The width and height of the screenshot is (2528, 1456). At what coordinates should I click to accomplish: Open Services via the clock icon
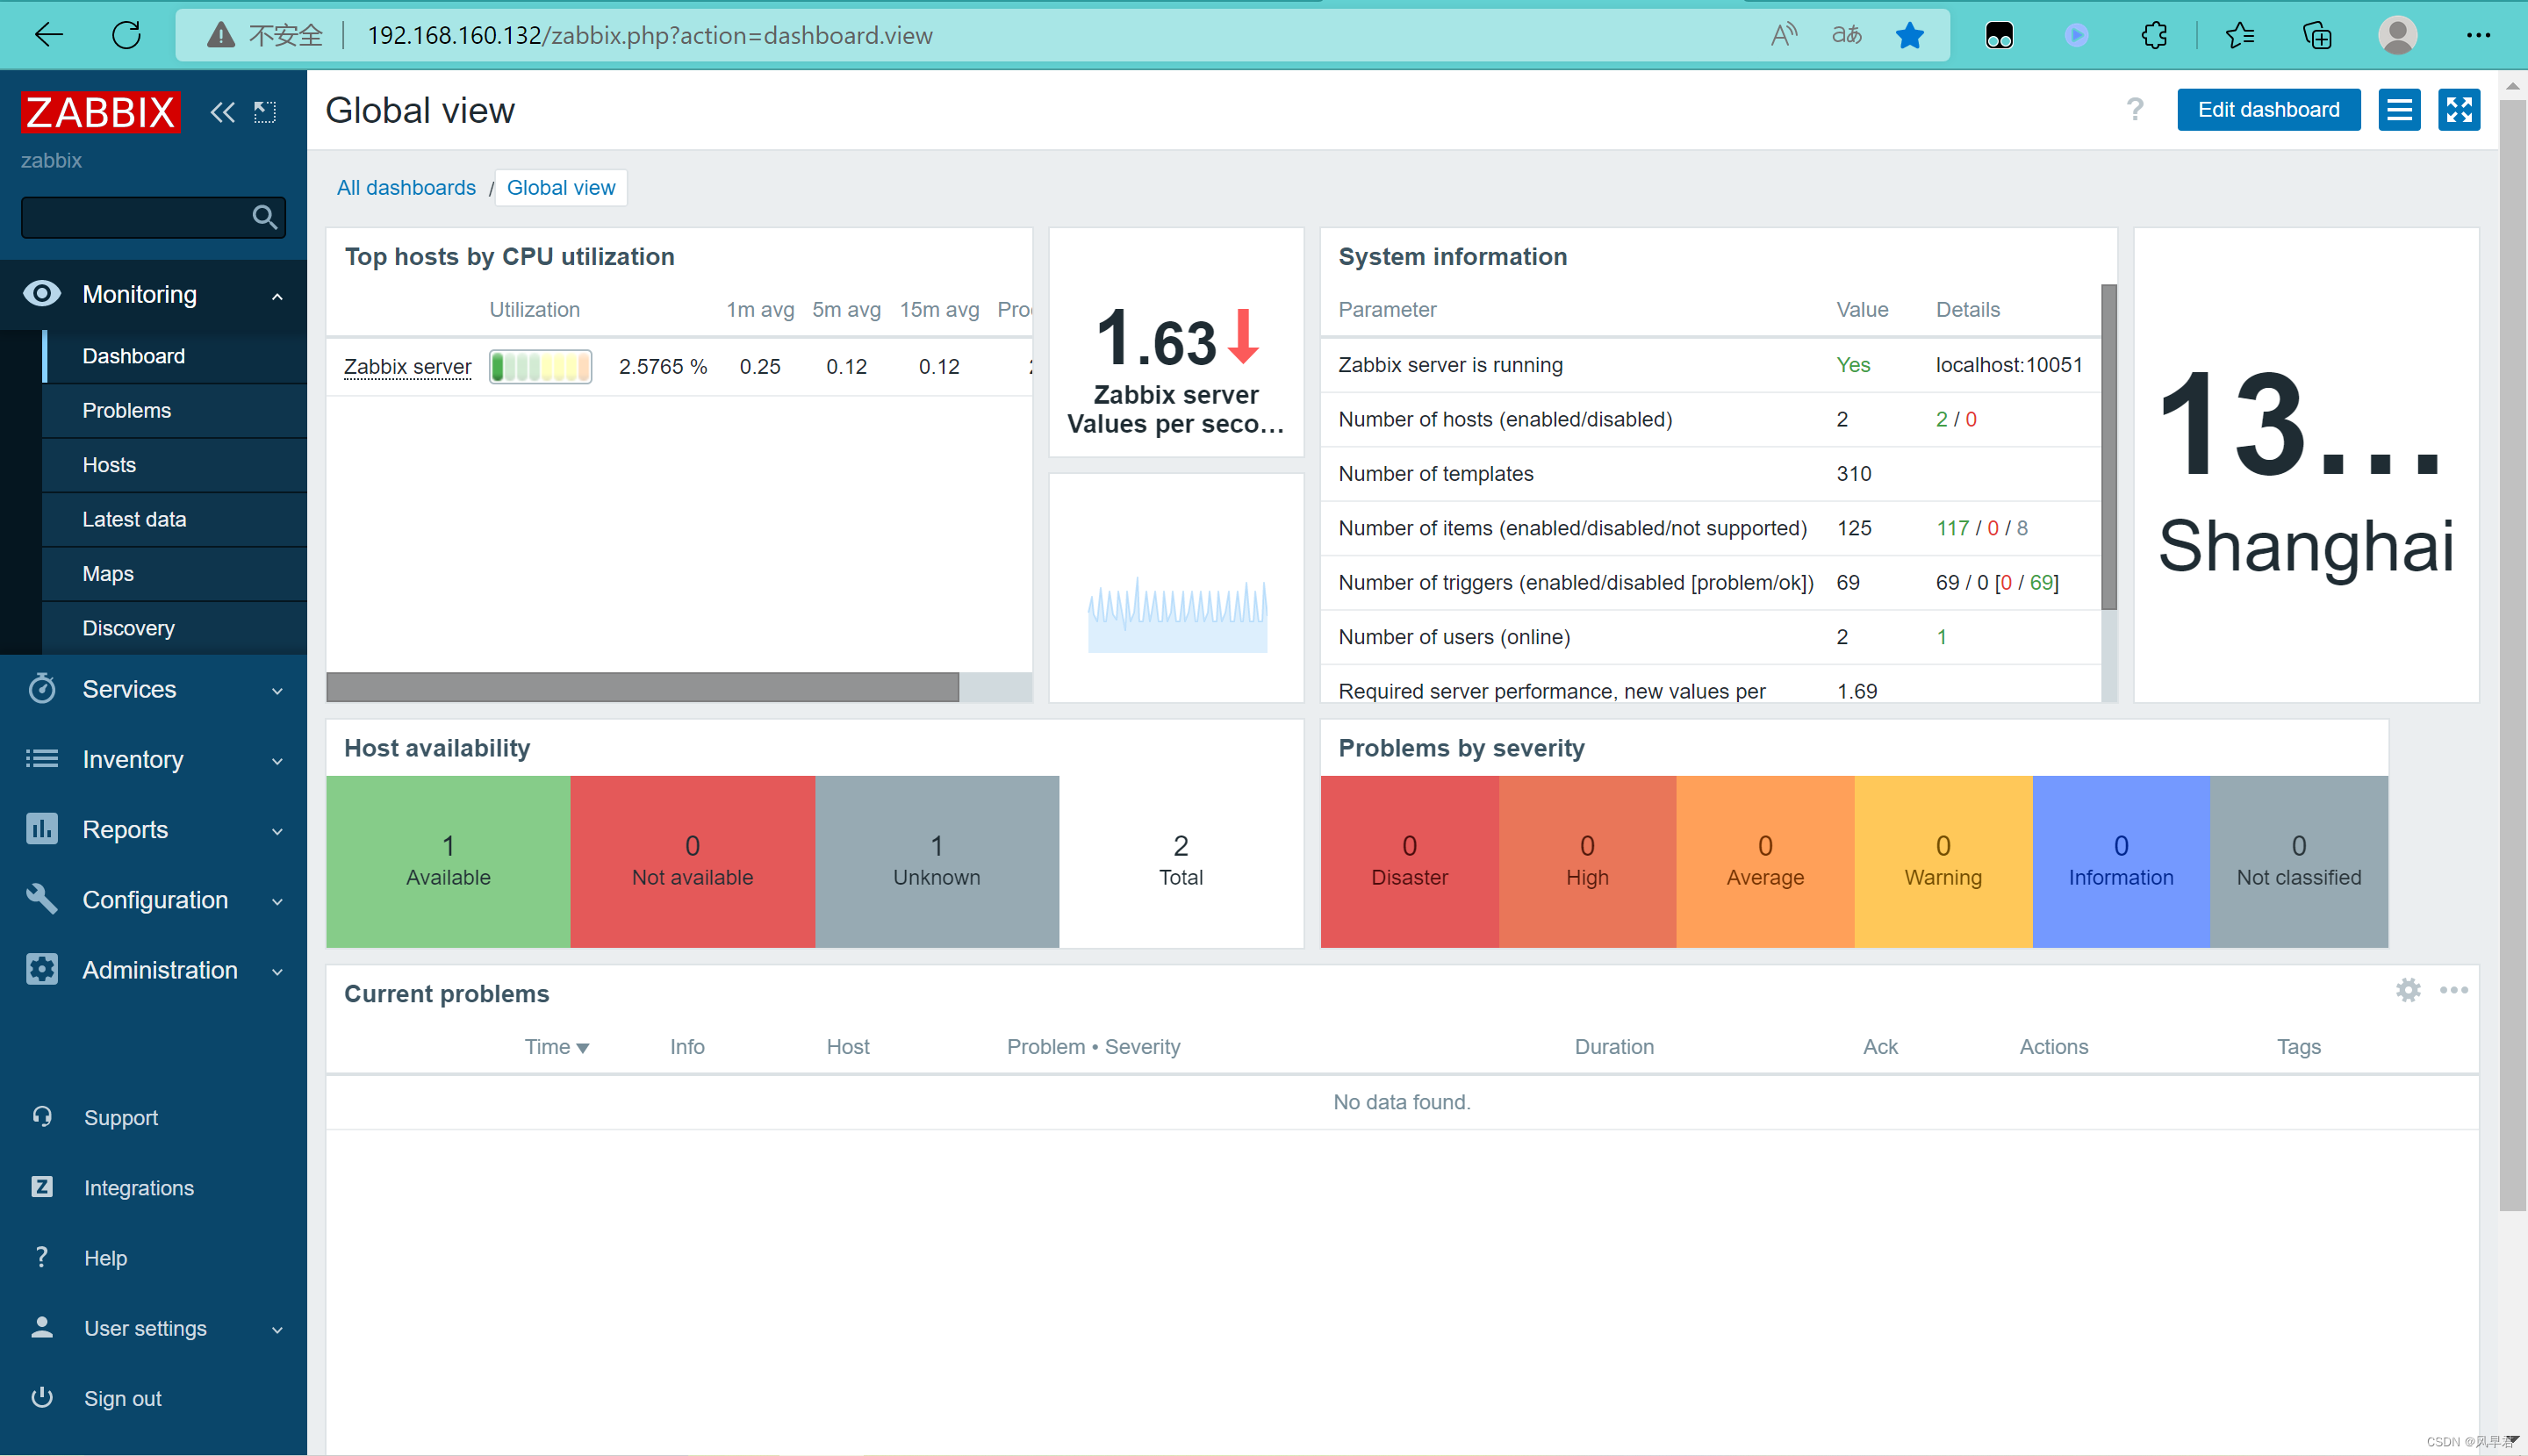click(x=41, y=689)
